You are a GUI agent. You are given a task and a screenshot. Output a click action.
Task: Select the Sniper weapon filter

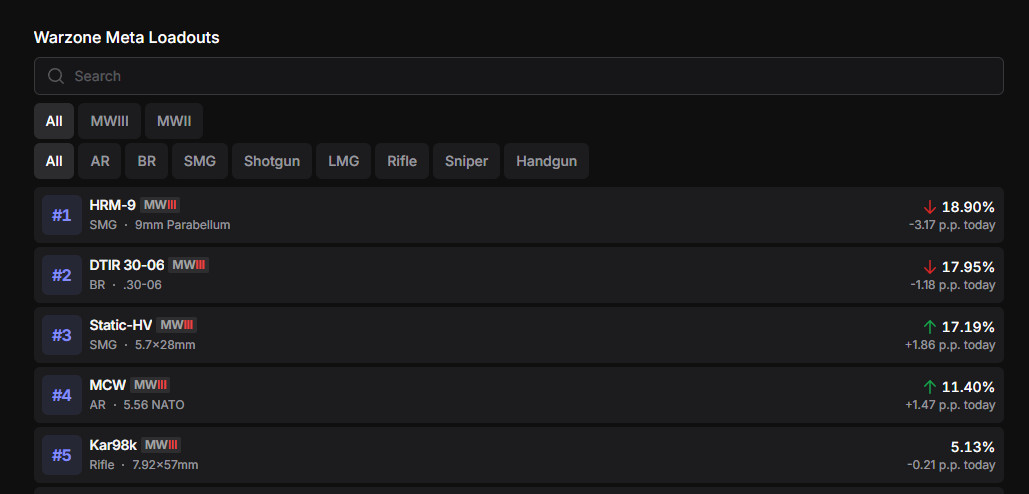tap(466, 161)
